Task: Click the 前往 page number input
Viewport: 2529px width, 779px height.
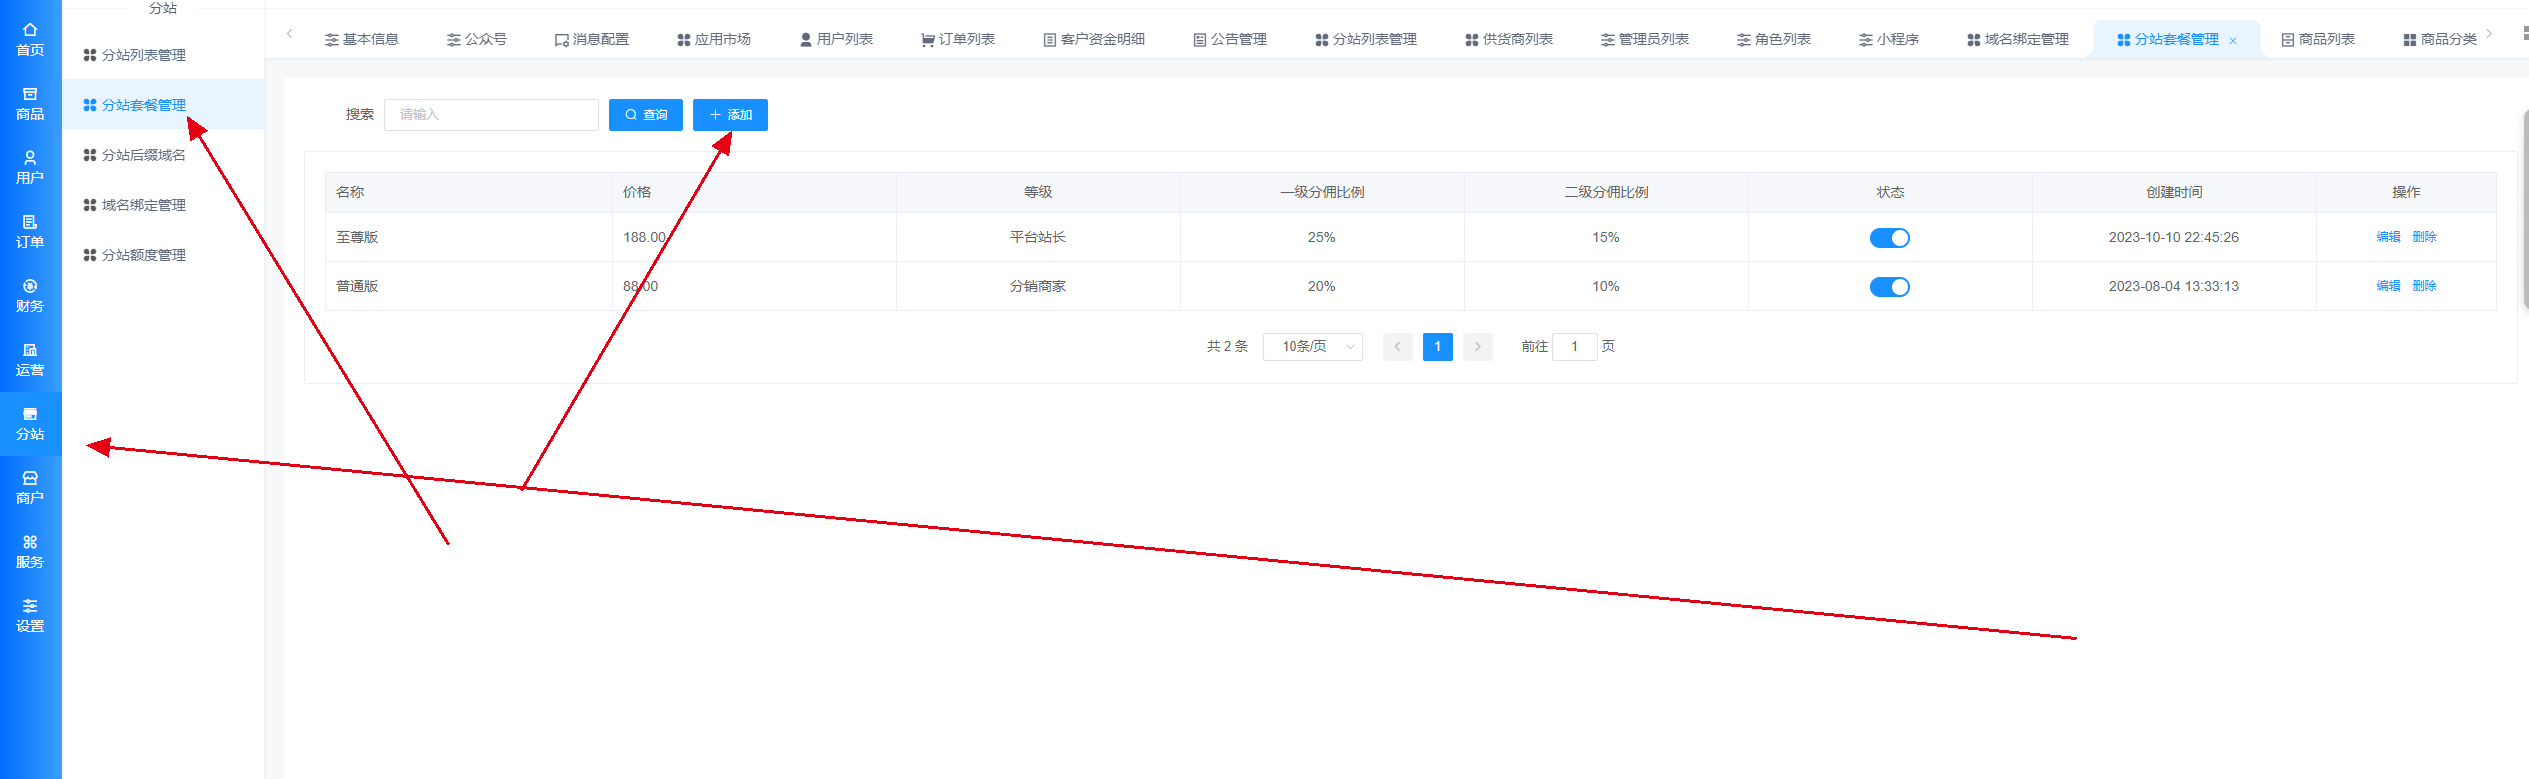Action: click(1574, 346)
